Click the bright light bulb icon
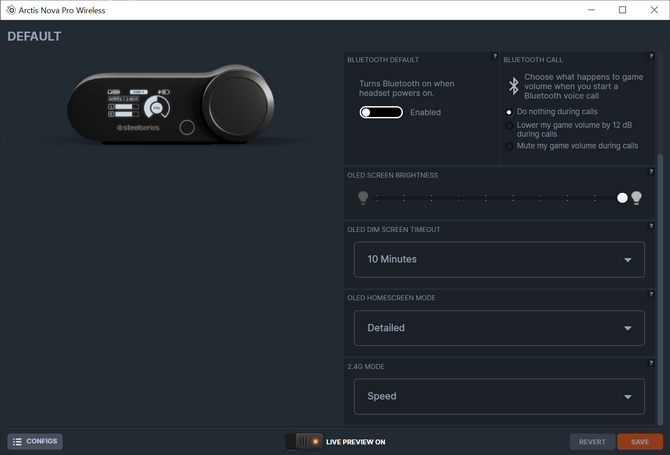This screenshot has width=670, height=455. point(636,198)
